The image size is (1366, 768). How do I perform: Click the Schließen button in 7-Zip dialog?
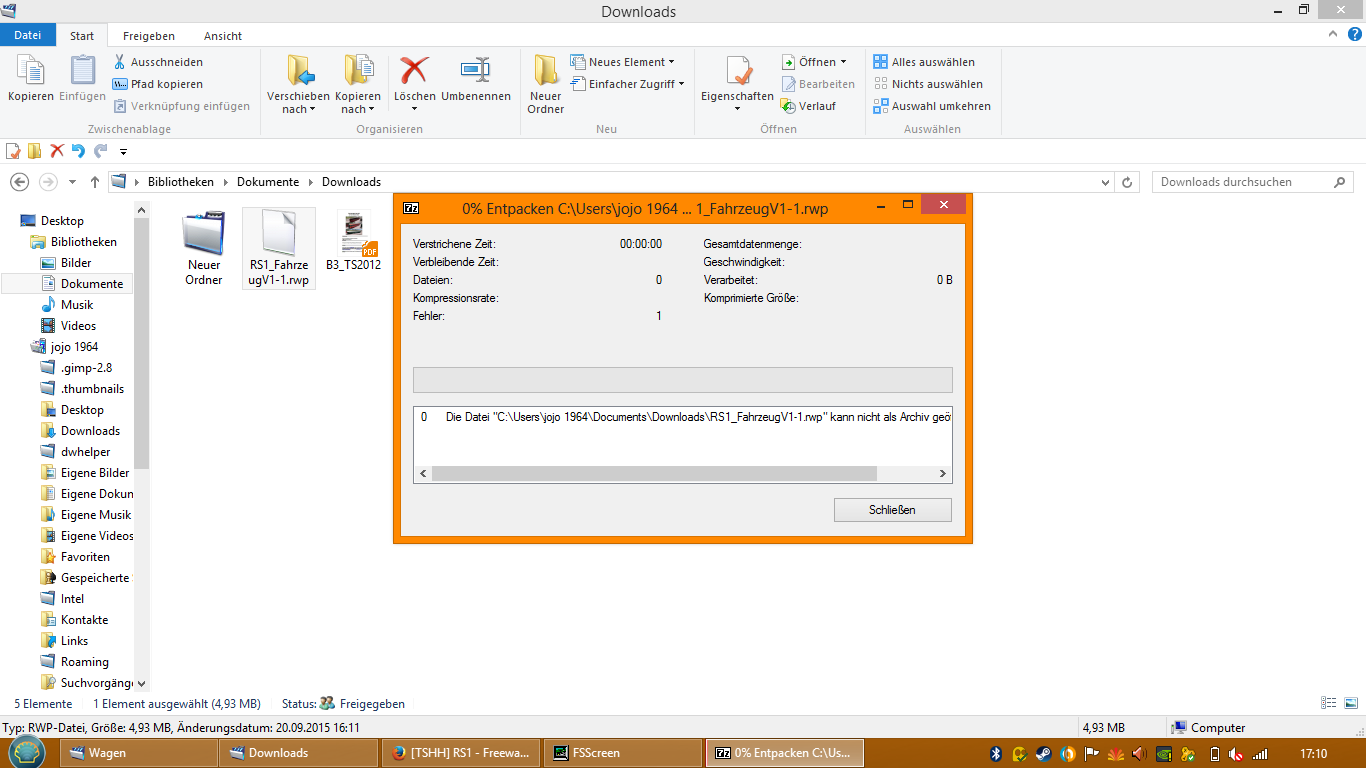pyautogui.click(x=893, y=510)
